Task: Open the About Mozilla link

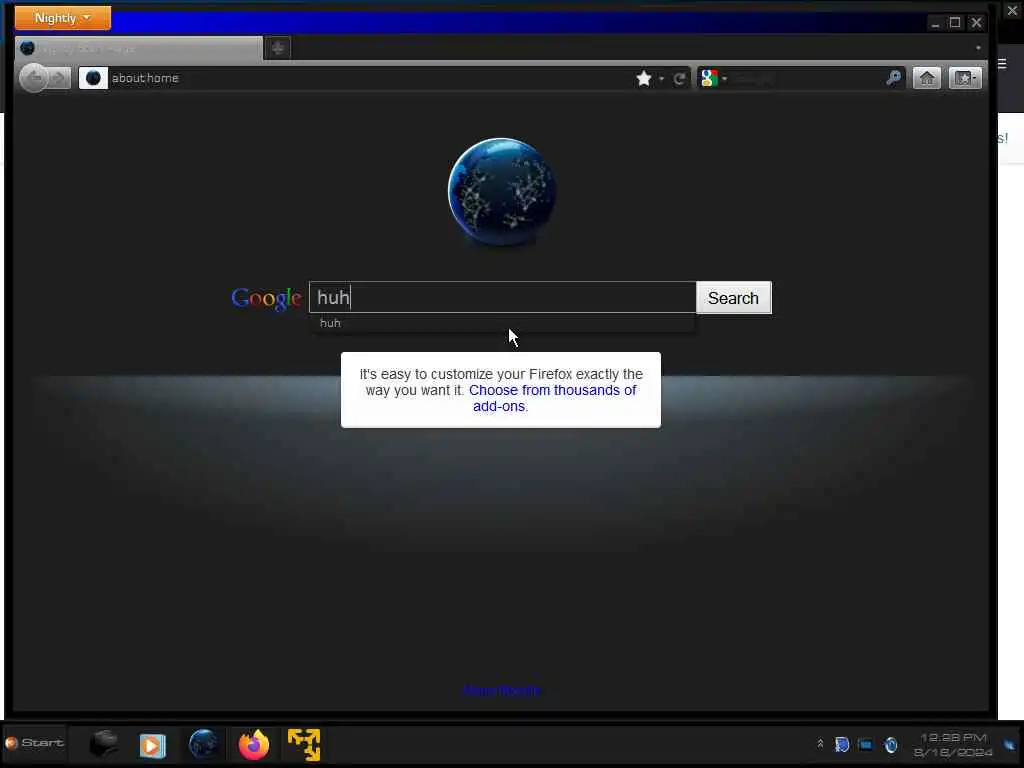Action: [x=502, y=691]
